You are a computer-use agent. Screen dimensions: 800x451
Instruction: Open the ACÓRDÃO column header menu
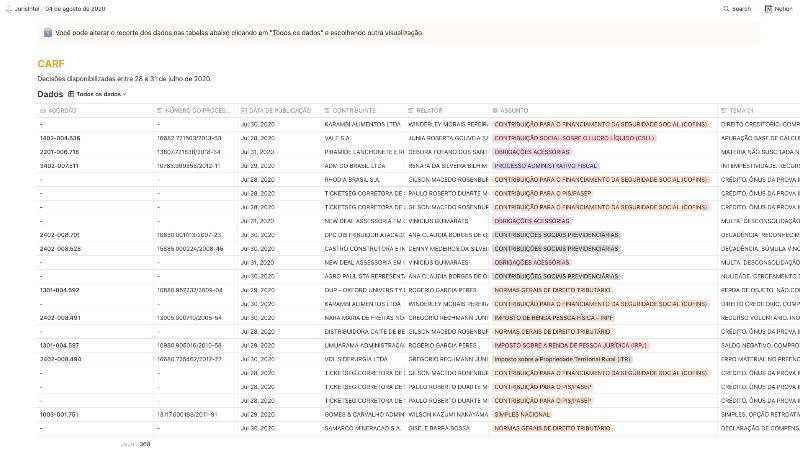[95, 110]
